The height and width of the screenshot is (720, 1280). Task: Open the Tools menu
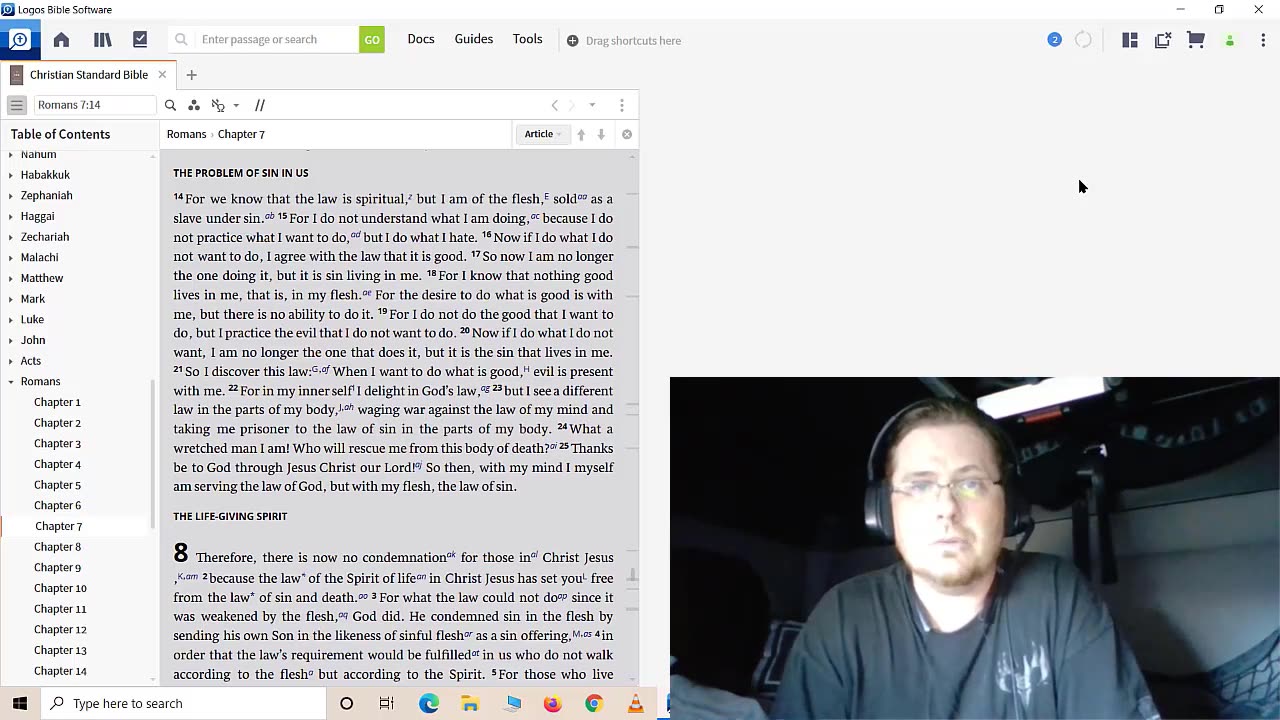[x=528, y=39]
